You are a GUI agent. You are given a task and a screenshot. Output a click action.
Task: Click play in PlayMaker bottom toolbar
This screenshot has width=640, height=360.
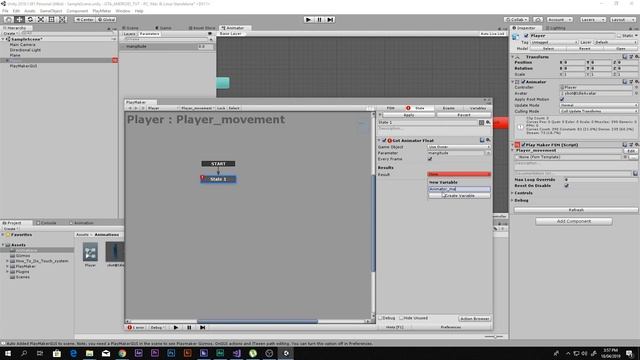pos(176,327)
